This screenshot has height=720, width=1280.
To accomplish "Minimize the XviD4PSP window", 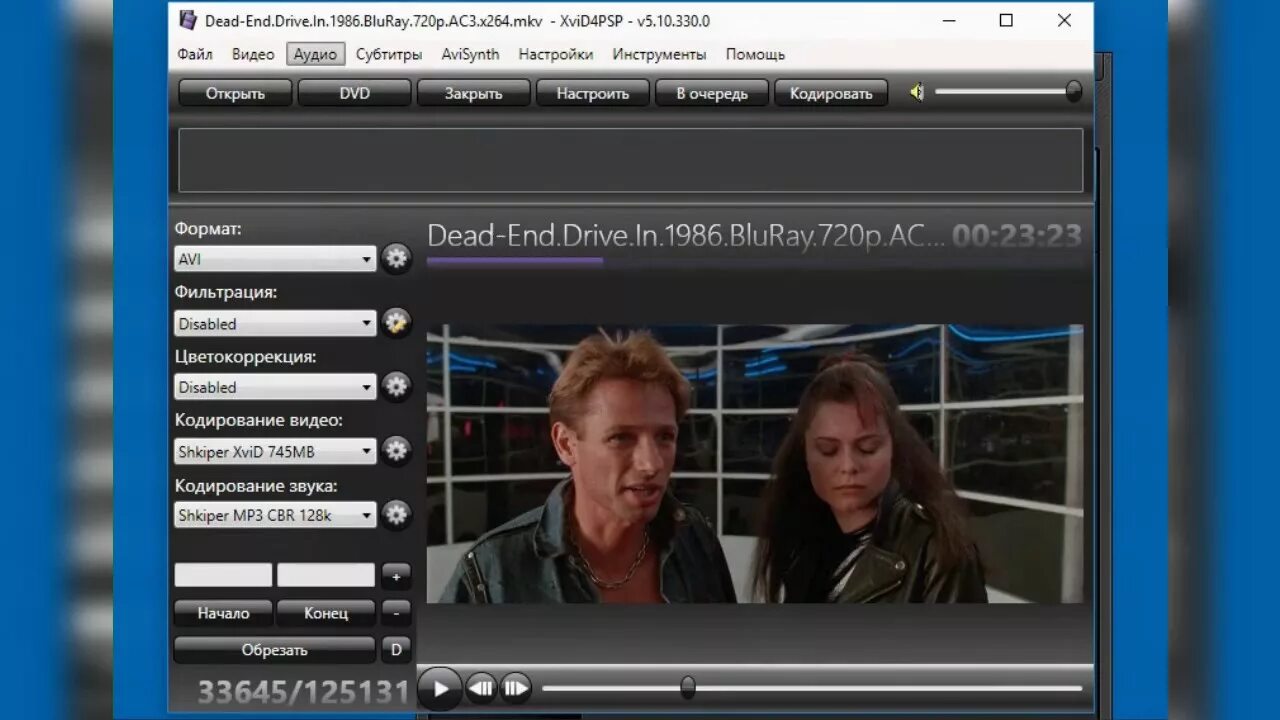I will pyautogui.click(x=948, y=20).
